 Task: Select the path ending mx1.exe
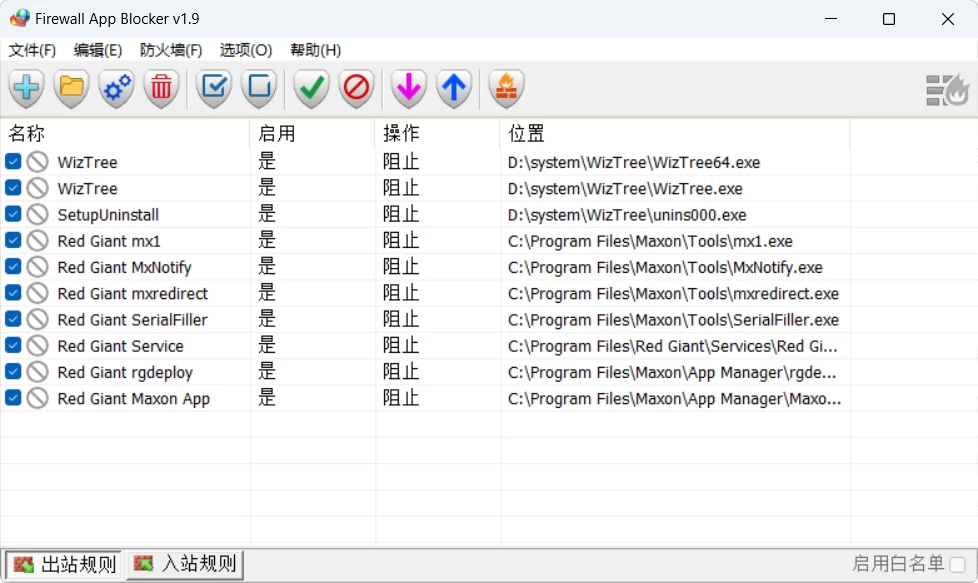click(650, 241)
